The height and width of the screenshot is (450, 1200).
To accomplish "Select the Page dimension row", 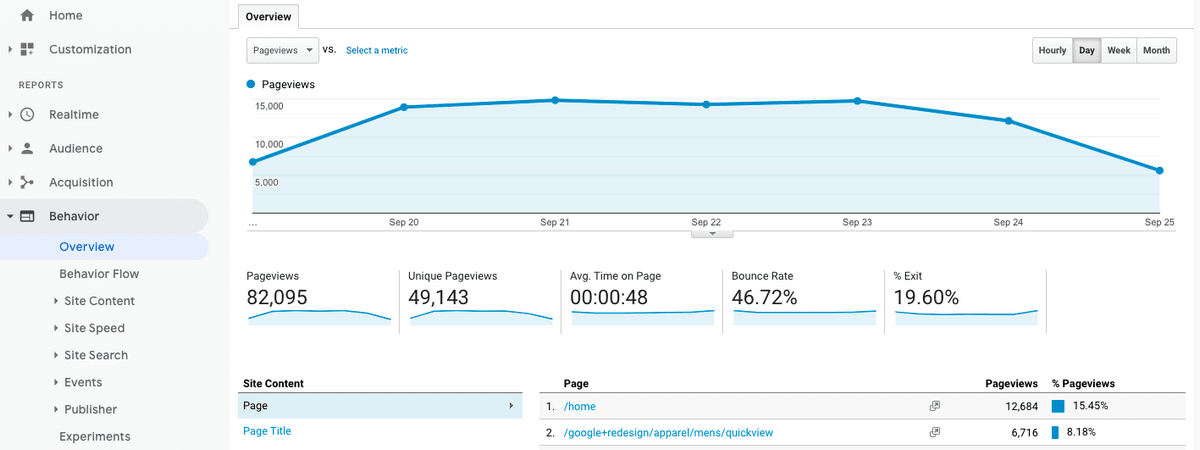I will coord(380,406).
